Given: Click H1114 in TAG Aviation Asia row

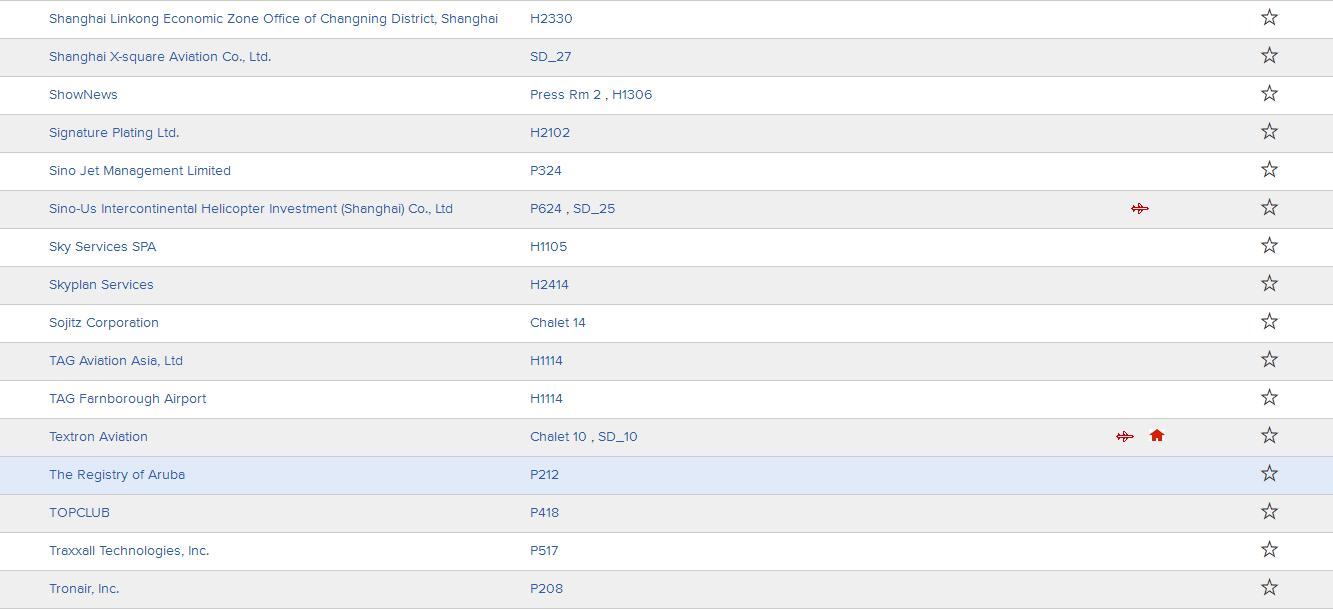Looking at the screenshot, I should click(x=546, y=360).
